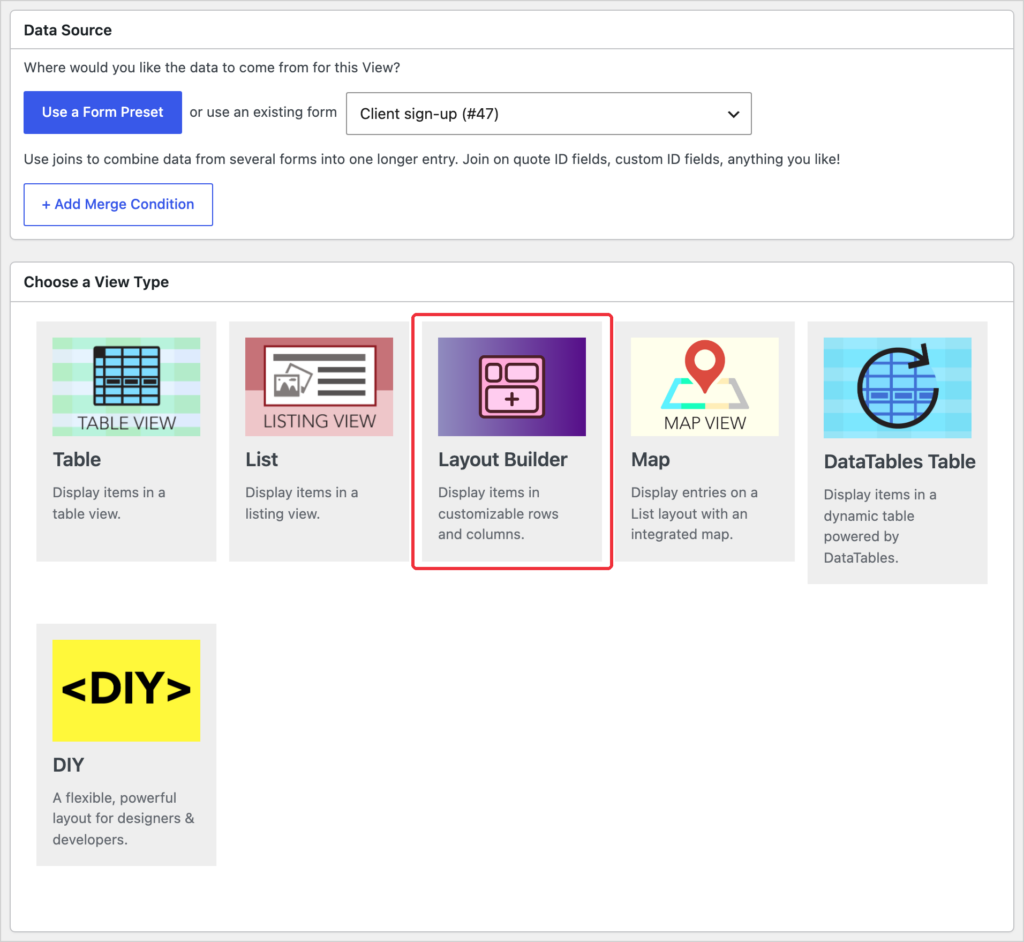Click the DataTables Table title
Screen dimensions: 1024x942
pos(899,462)
